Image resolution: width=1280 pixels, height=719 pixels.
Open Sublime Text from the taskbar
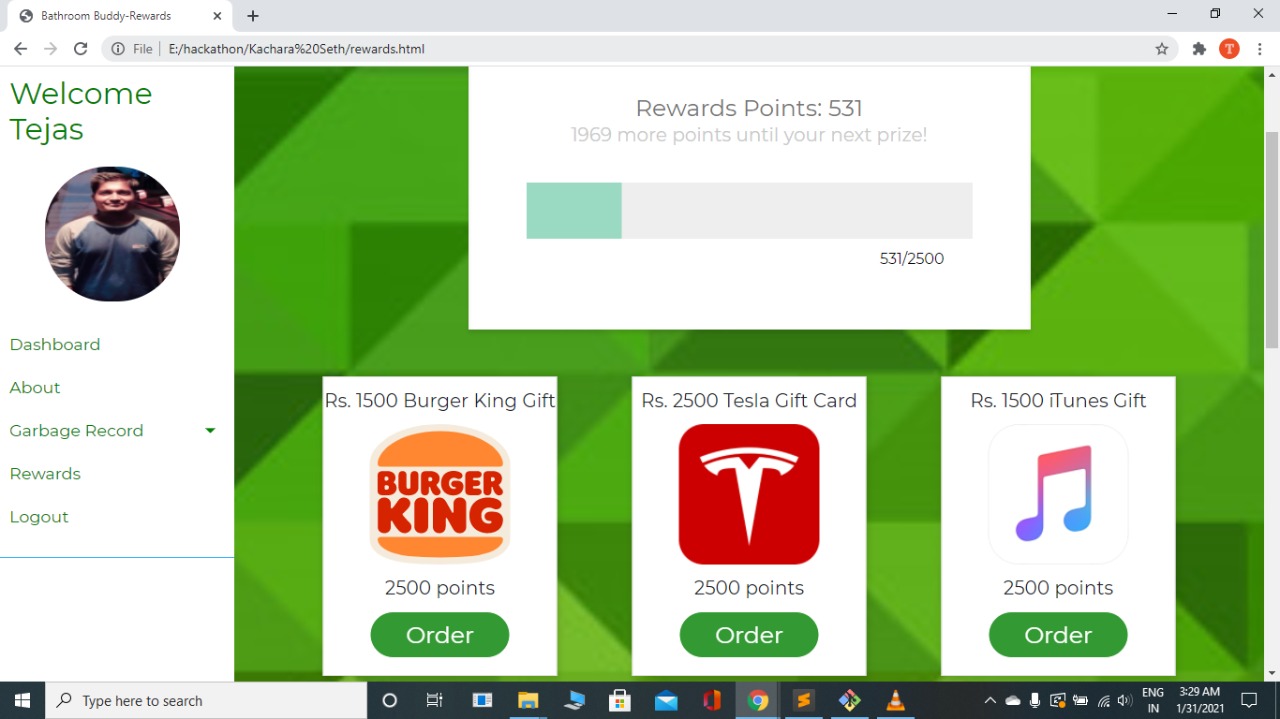click(x=803, y=700)
